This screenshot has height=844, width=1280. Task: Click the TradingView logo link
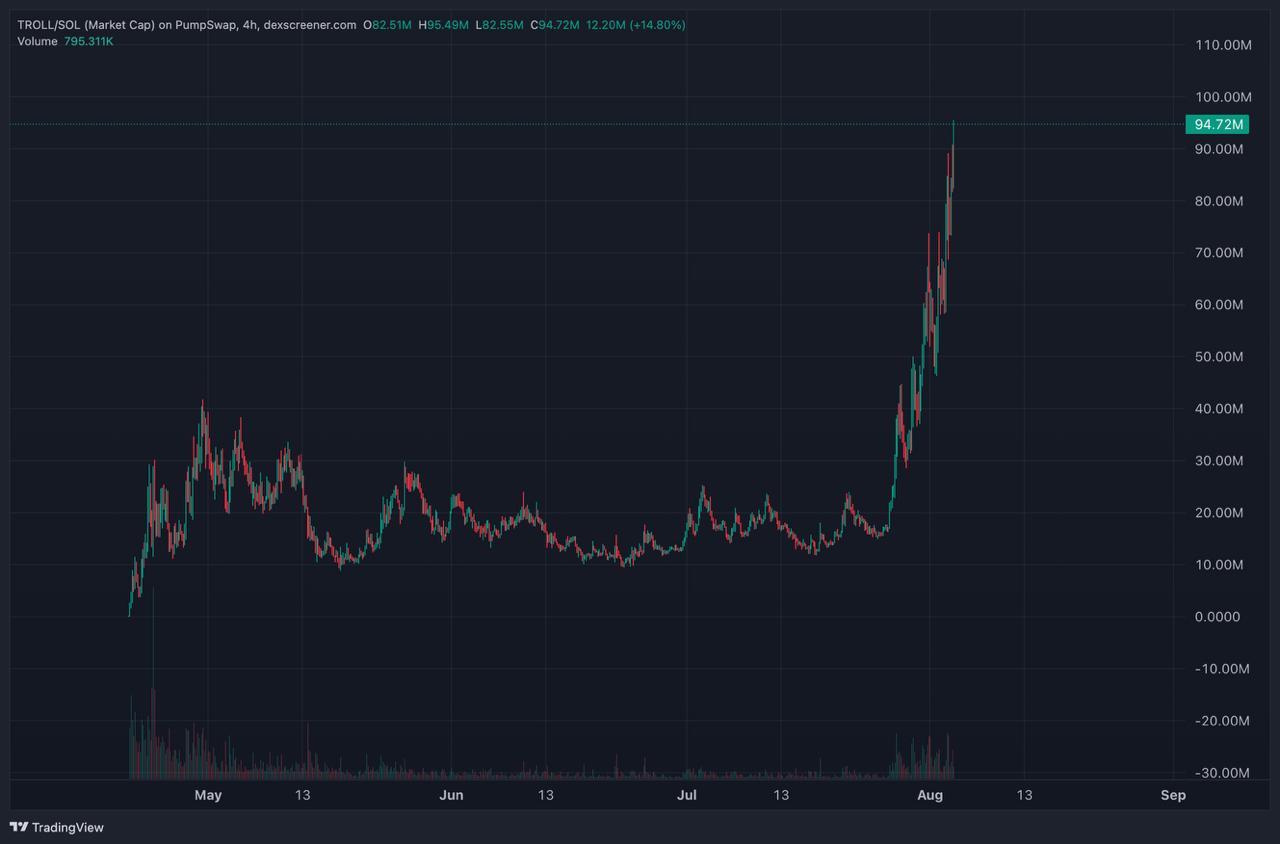[57, 827]
